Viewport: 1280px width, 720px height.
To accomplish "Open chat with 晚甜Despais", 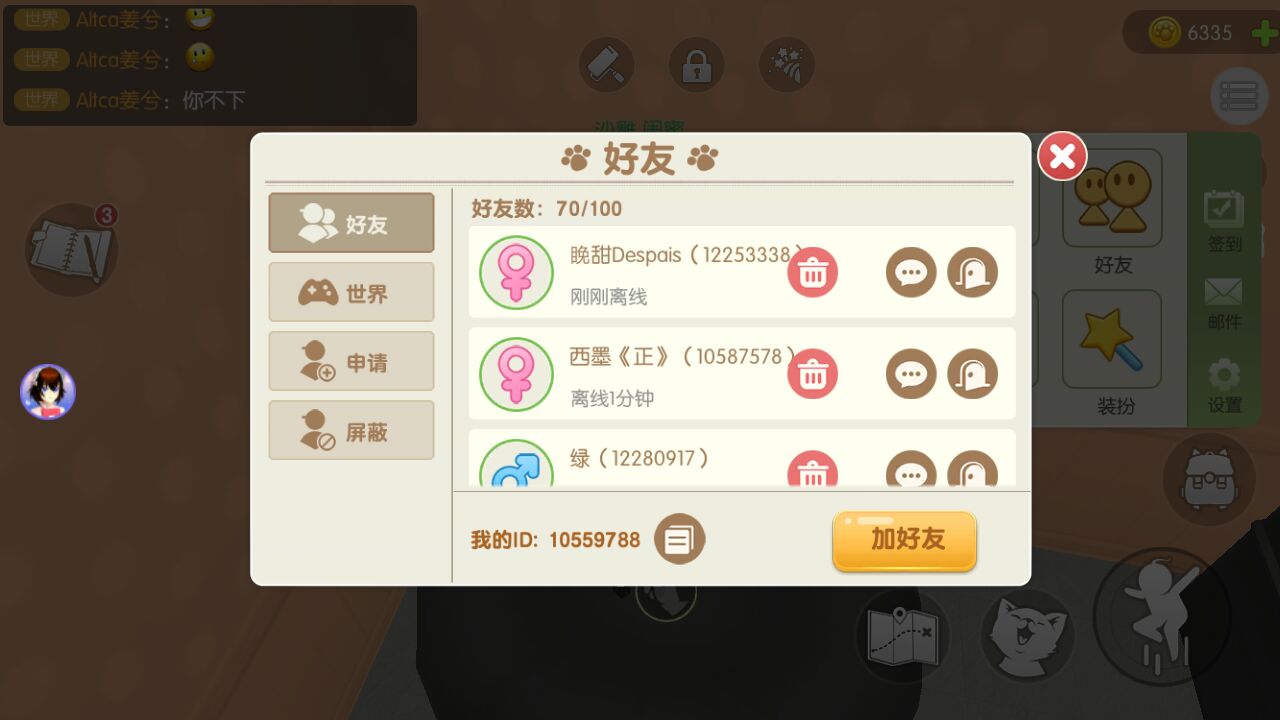I will 911,272.
